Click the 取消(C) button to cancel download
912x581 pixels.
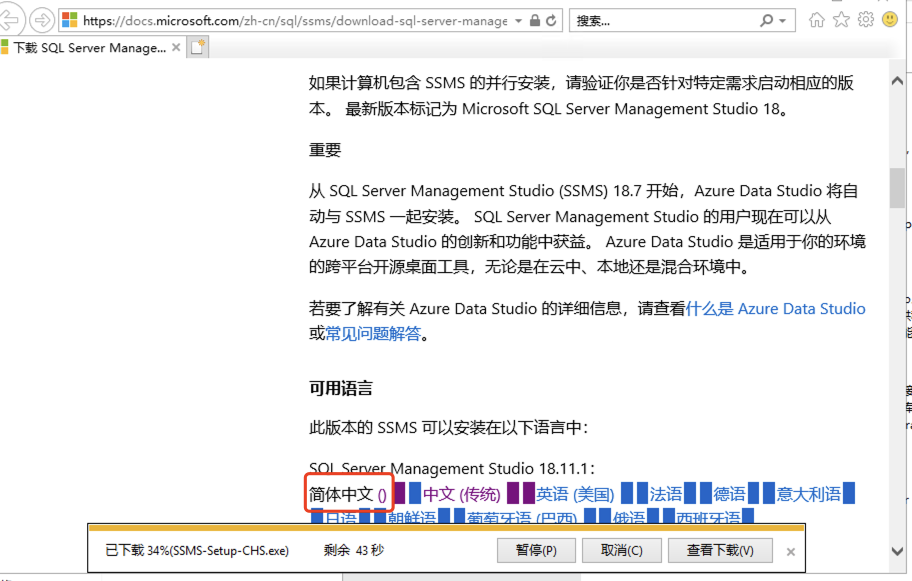[628, 550]
